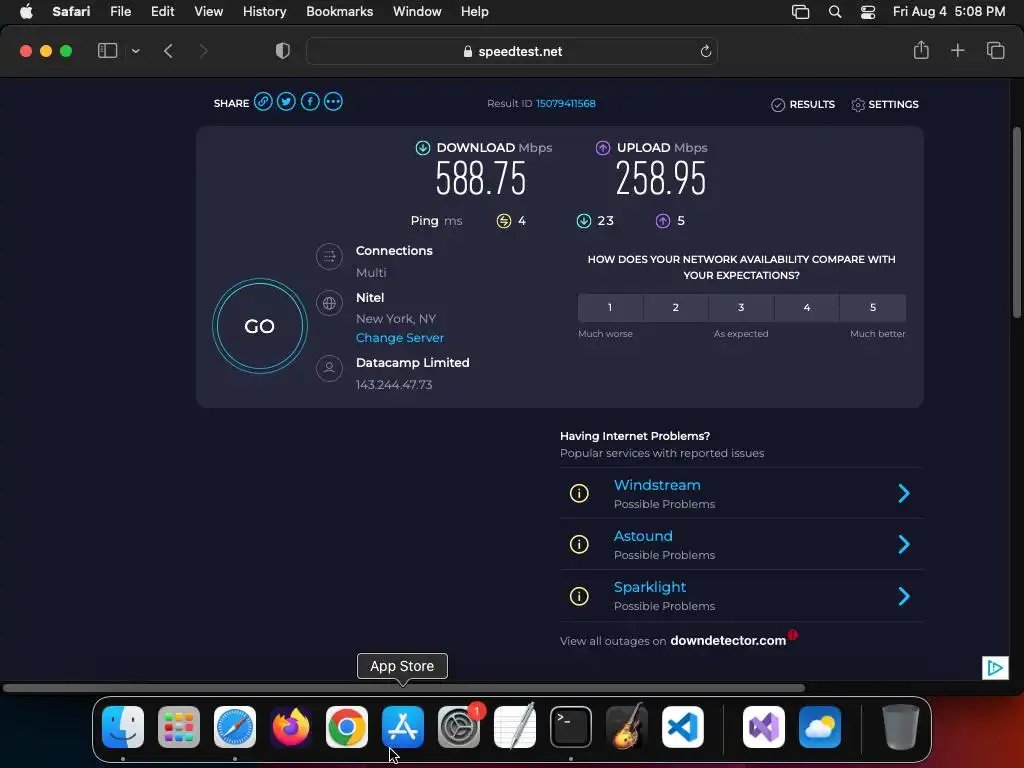
Task: Reload the page
Action: (705, 51)
